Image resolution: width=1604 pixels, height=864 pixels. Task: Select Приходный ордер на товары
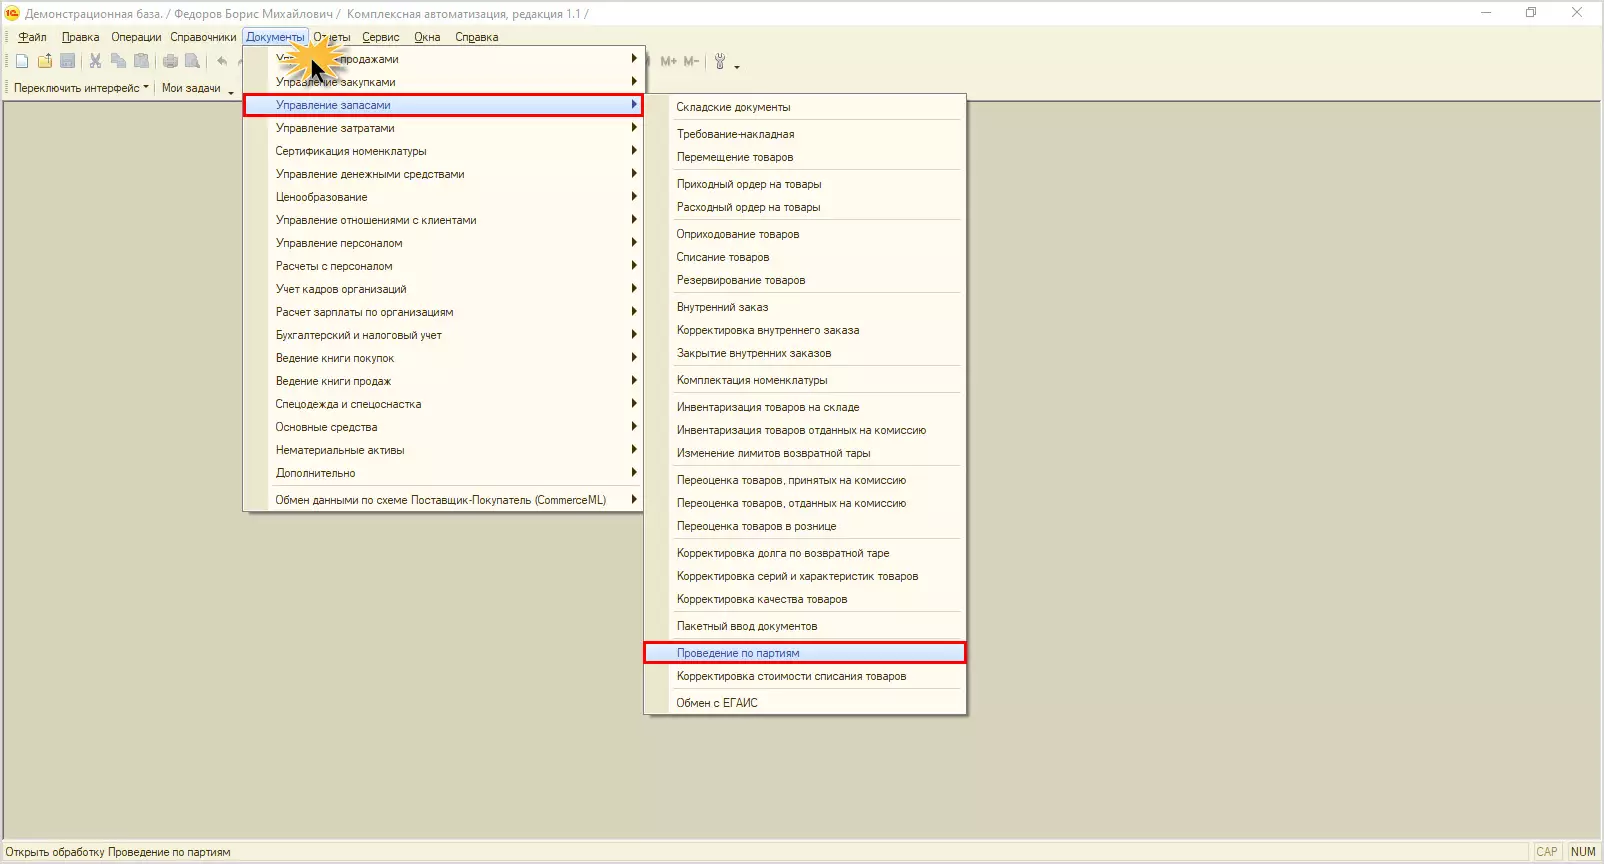pyautogui.click(x=805, y=184)
